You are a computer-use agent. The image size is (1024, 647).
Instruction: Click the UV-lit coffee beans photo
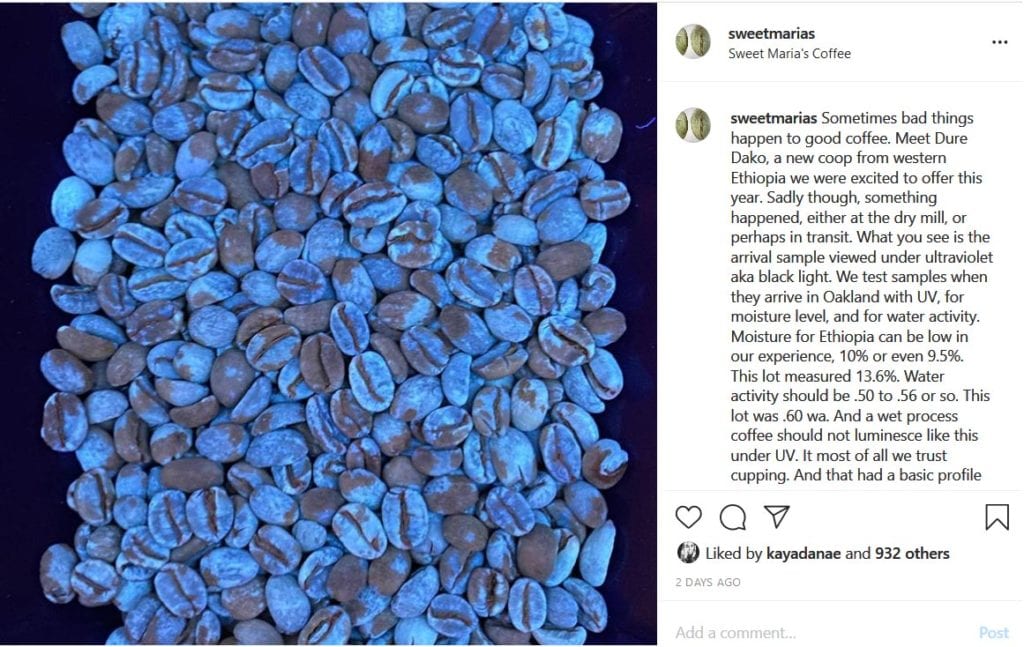328,324
